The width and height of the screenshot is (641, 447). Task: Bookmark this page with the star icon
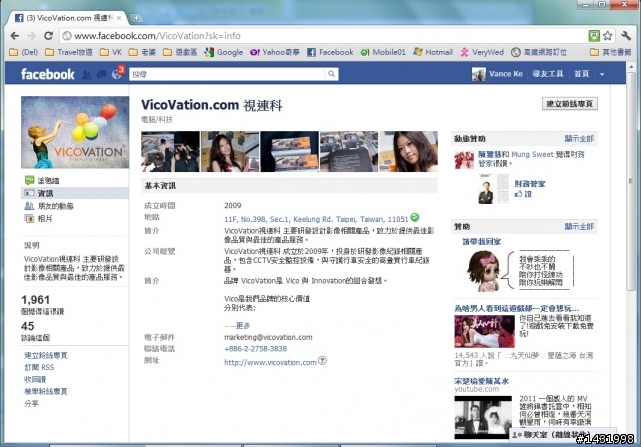(x=607, y=36)
